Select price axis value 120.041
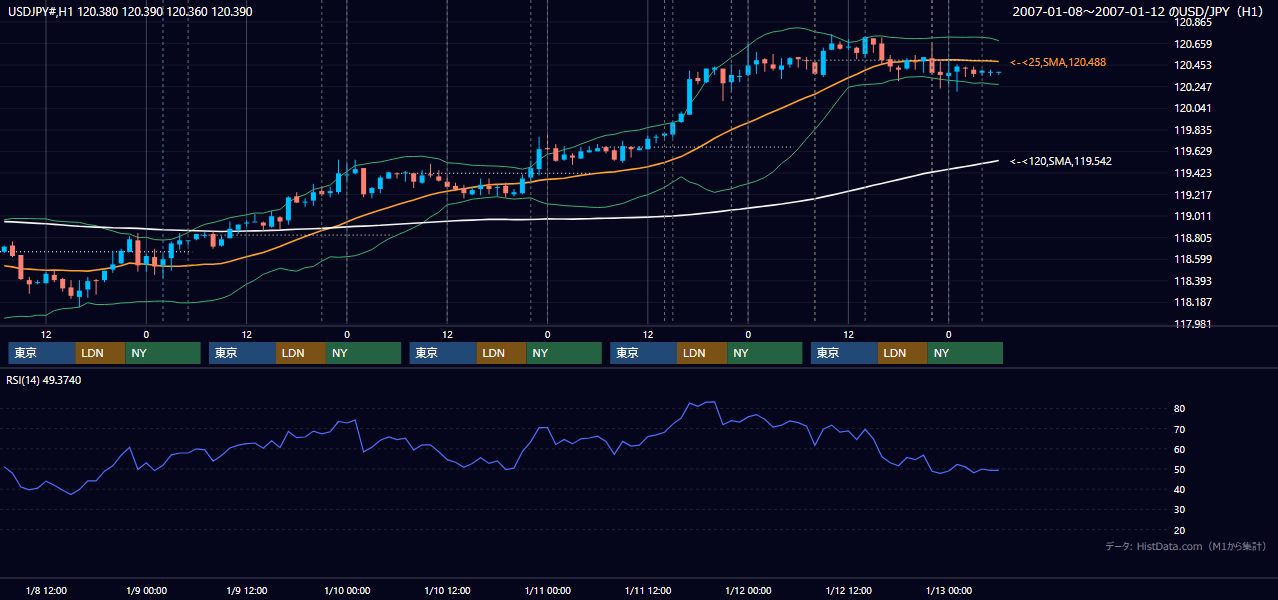Image resolution: width=1278 pixels, height=600 pixels. (x=1194, y=109)
